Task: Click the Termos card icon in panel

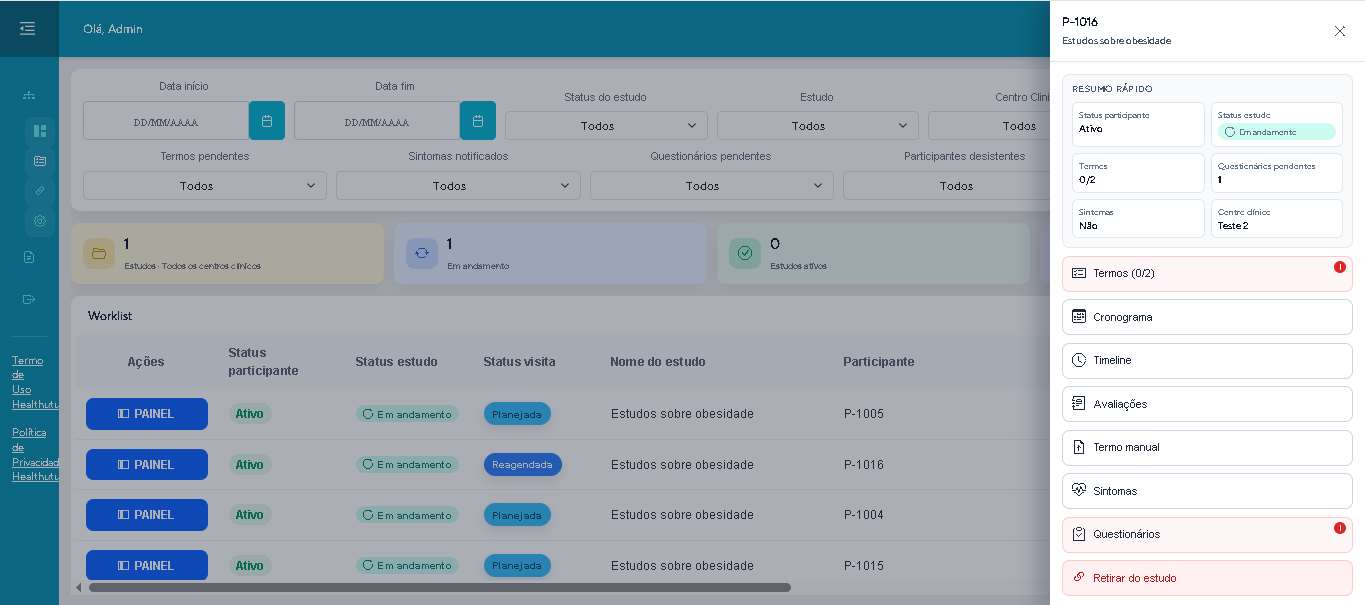Action: (x=1079, y=273)
